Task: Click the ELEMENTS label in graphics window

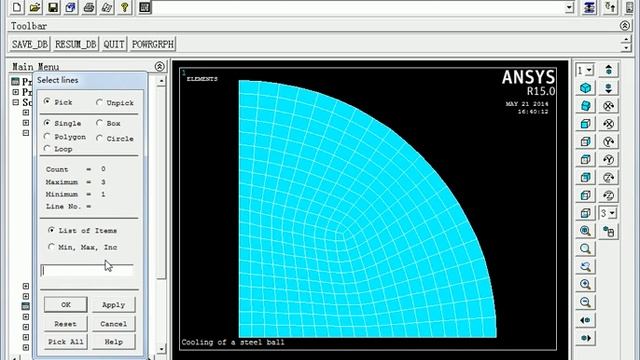Action: click(x=202, y=79)
